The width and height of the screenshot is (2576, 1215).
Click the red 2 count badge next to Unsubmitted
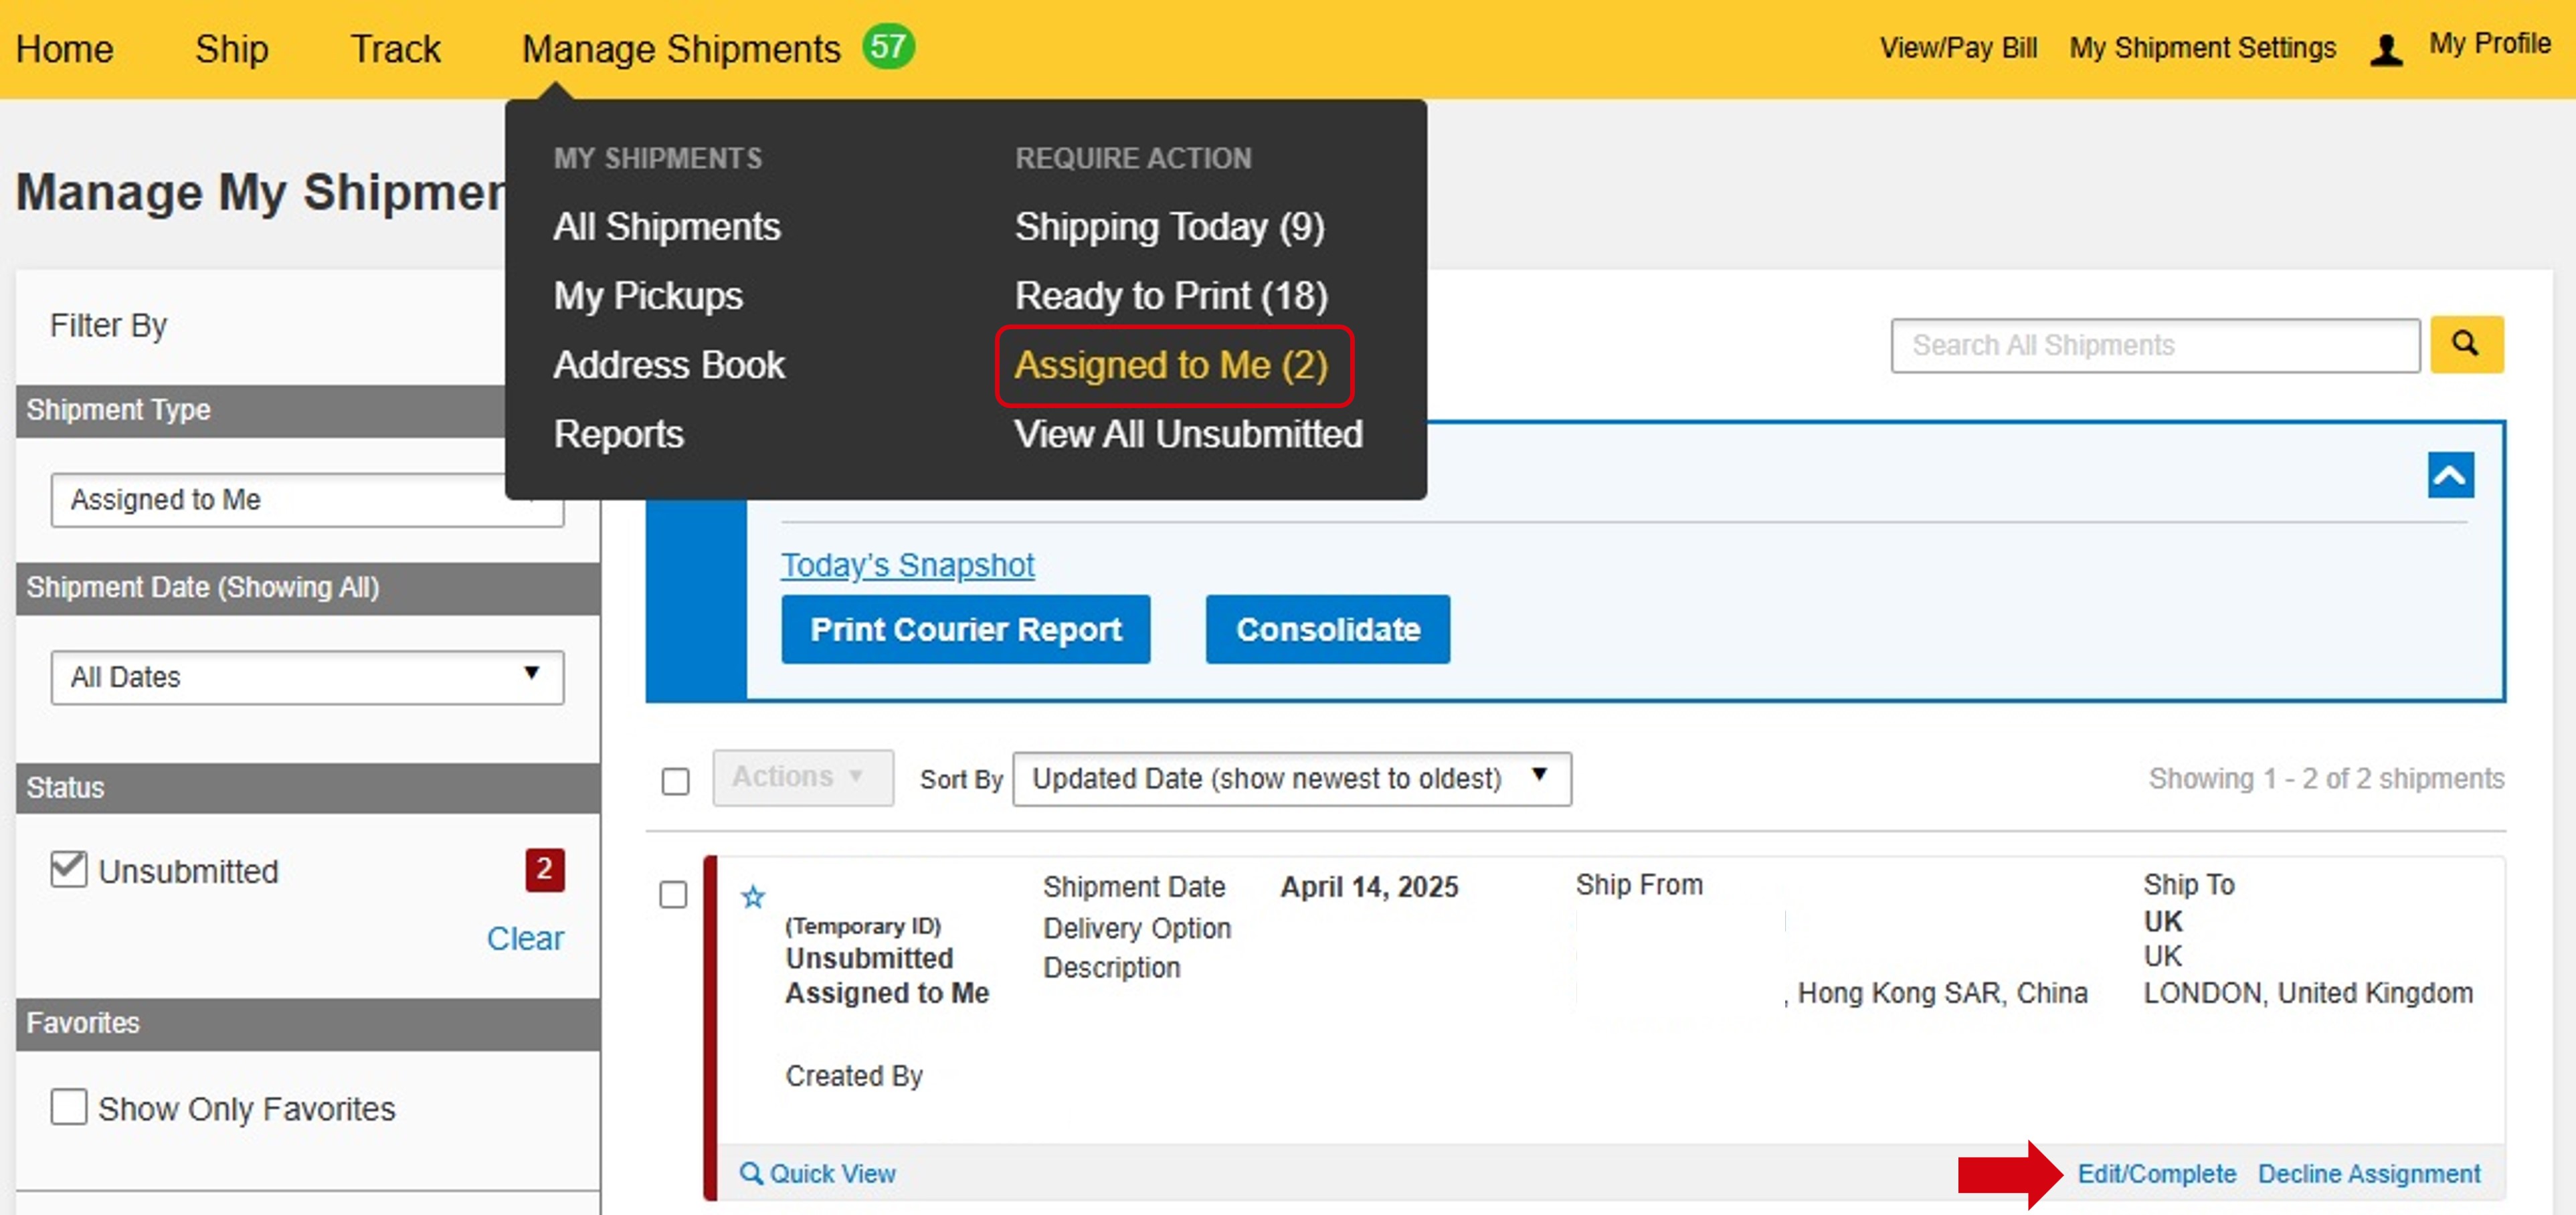544,869
